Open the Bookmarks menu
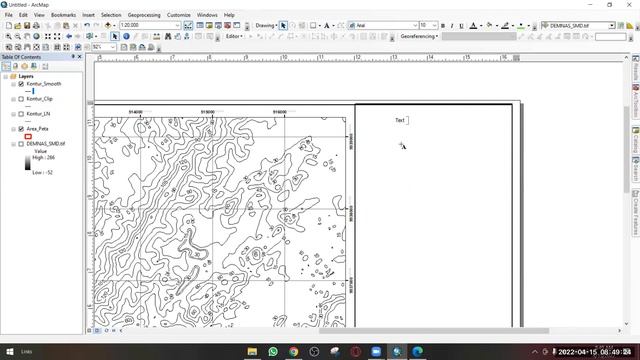Viewport: 640px width, 360px height. 63,15
